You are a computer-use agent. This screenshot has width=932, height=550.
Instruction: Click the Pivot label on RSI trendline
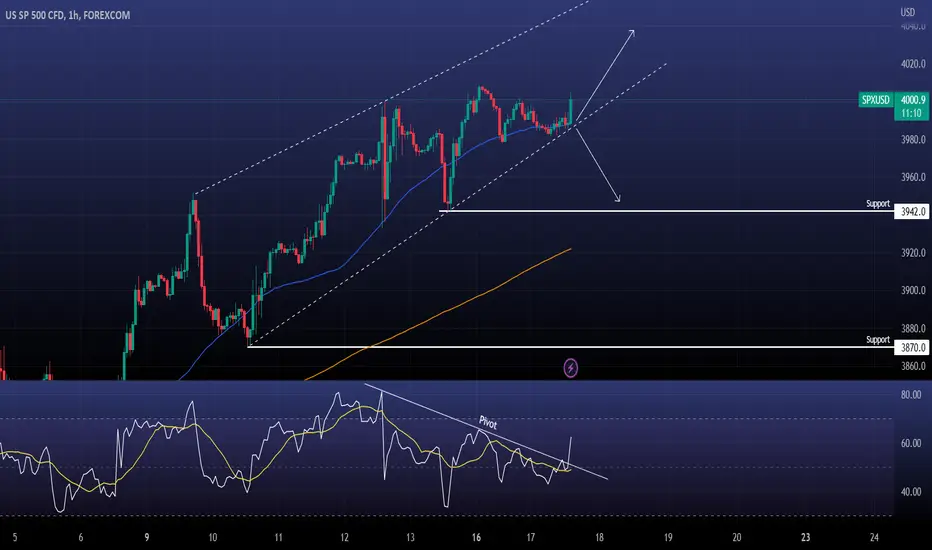pyautogui.click(x=488, y=422)
